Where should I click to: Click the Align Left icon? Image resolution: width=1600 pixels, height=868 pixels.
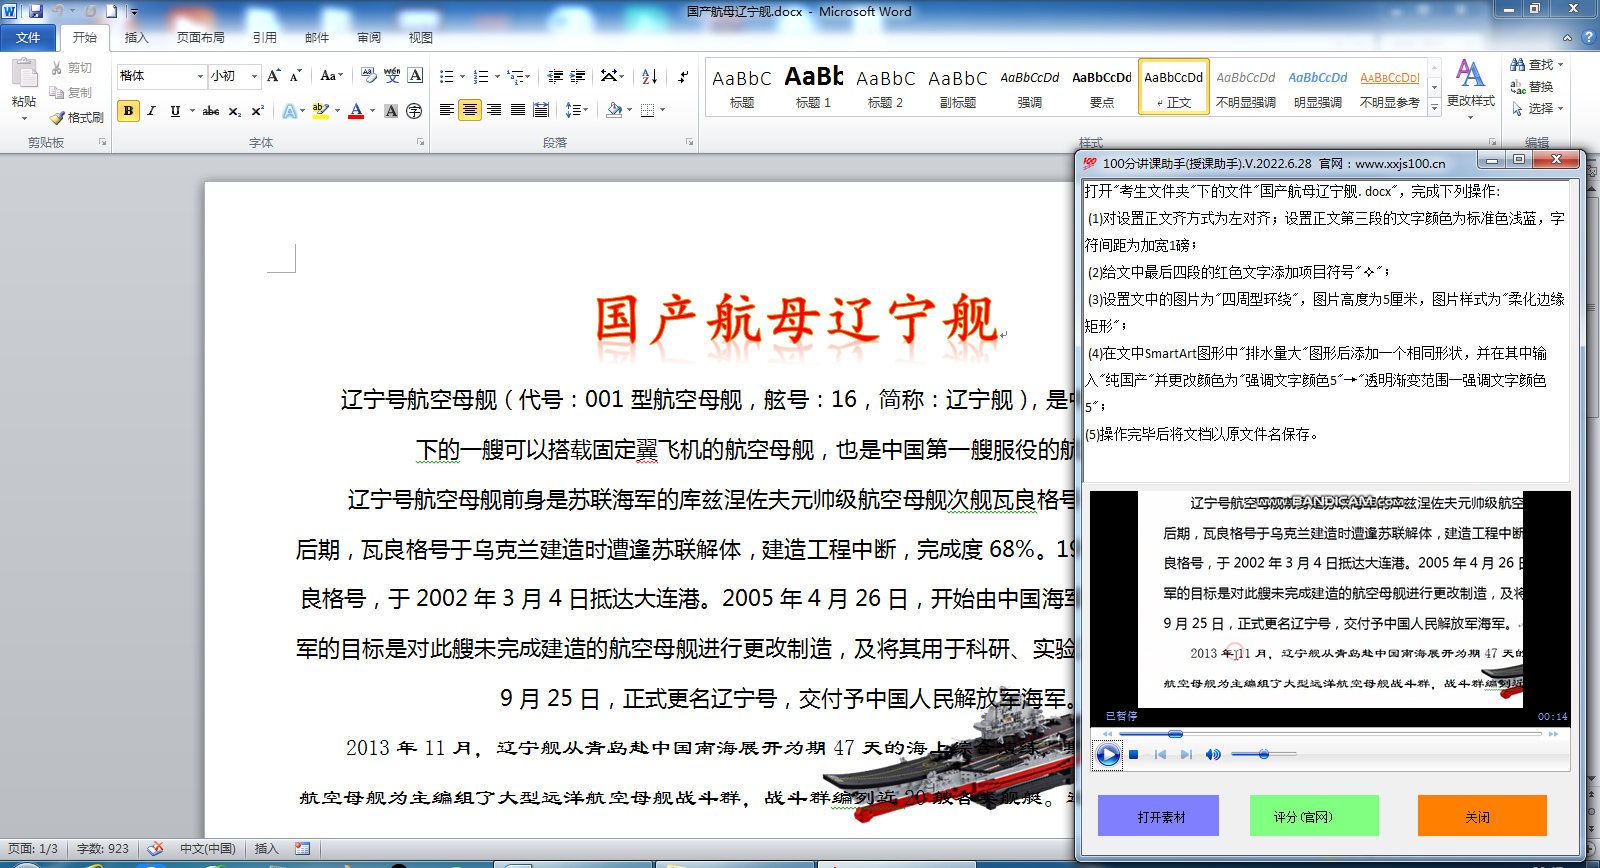coord(447,110)
